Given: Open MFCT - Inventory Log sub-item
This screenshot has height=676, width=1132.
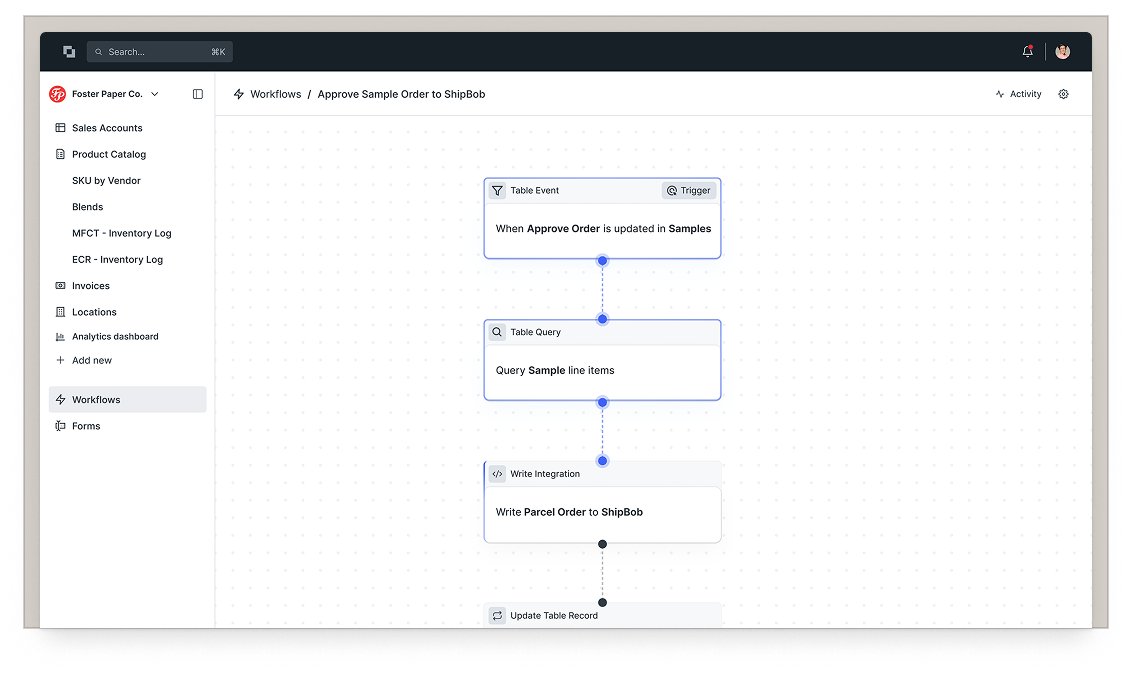Looking at the screenshot, I should 121,233.
